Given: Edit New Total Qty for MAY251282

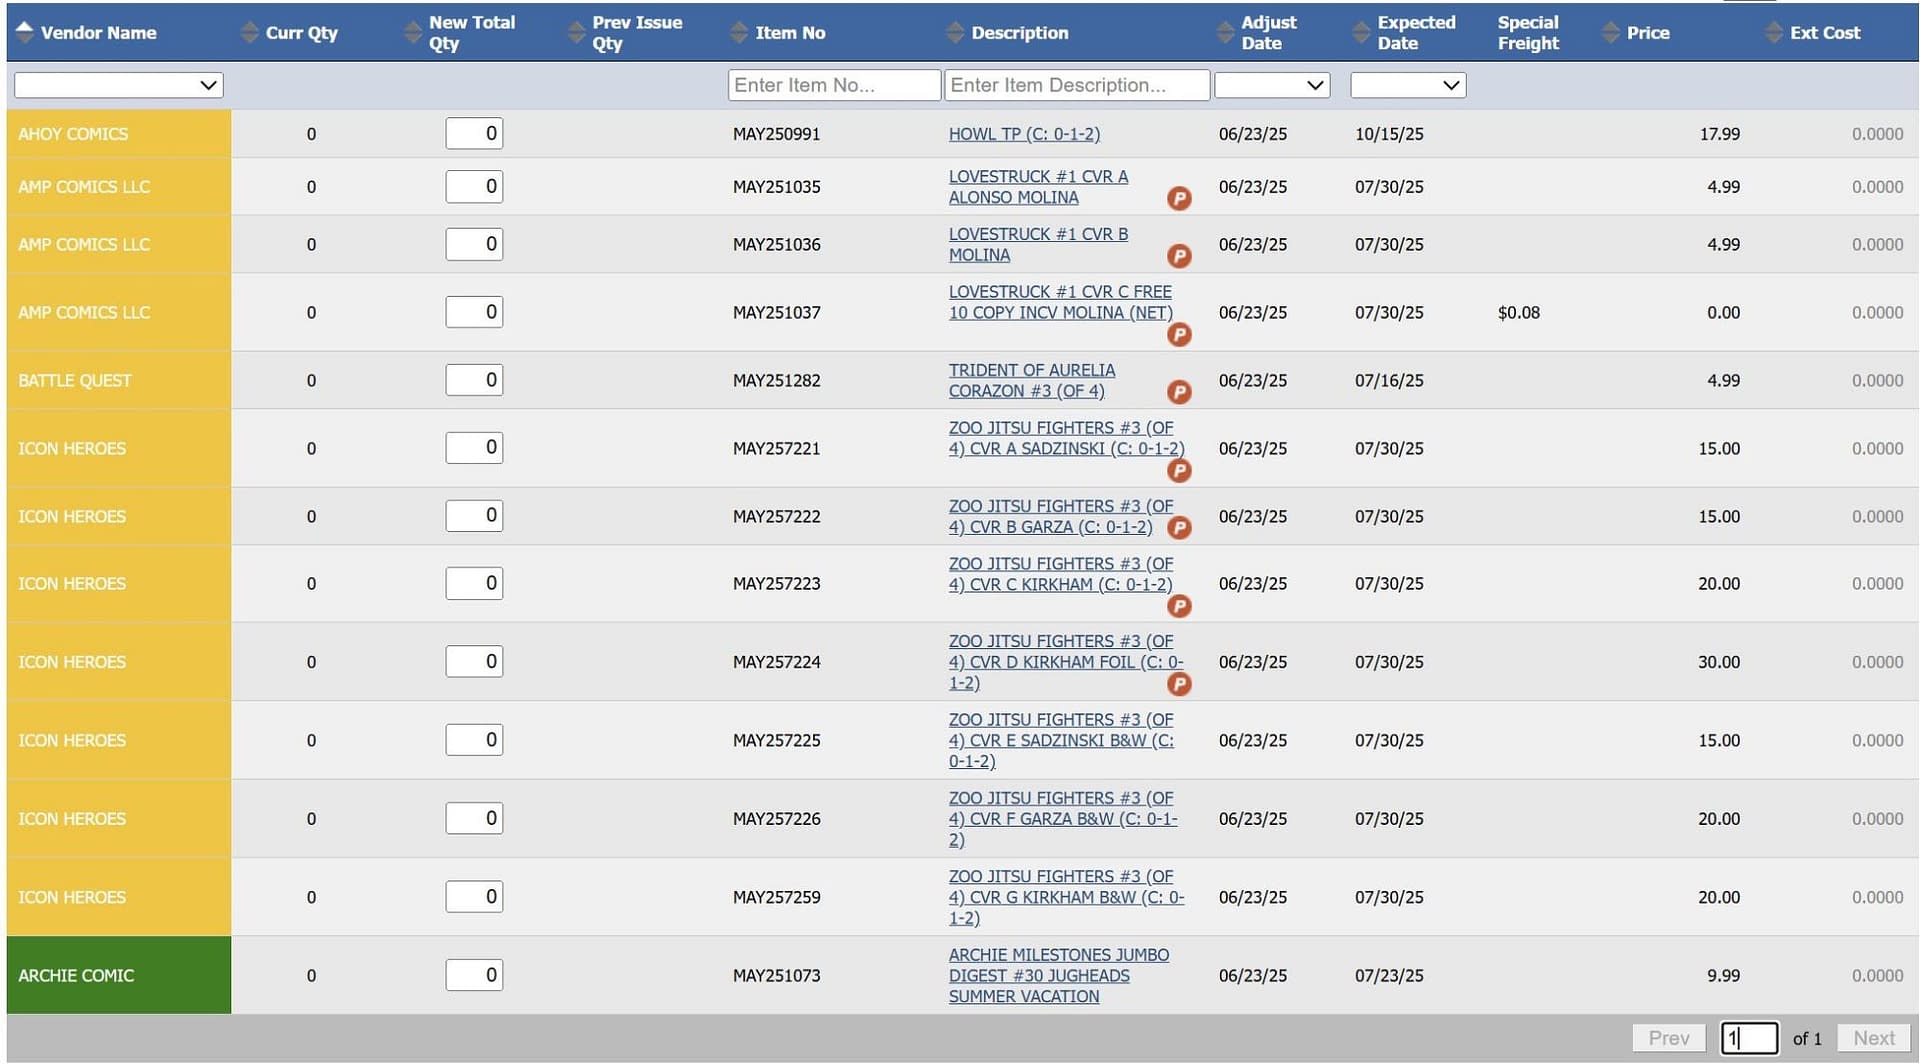Looking at the screenshot, I should [474, 380].
